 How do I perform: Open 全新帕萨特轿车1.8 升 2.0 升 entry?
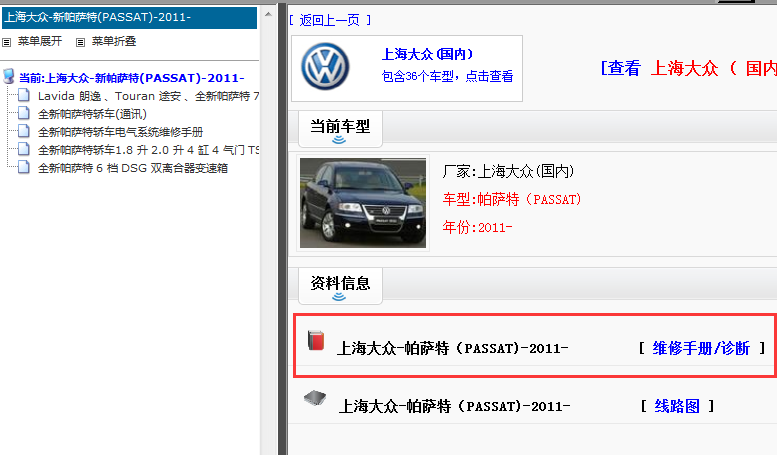(x=148, y=150)
